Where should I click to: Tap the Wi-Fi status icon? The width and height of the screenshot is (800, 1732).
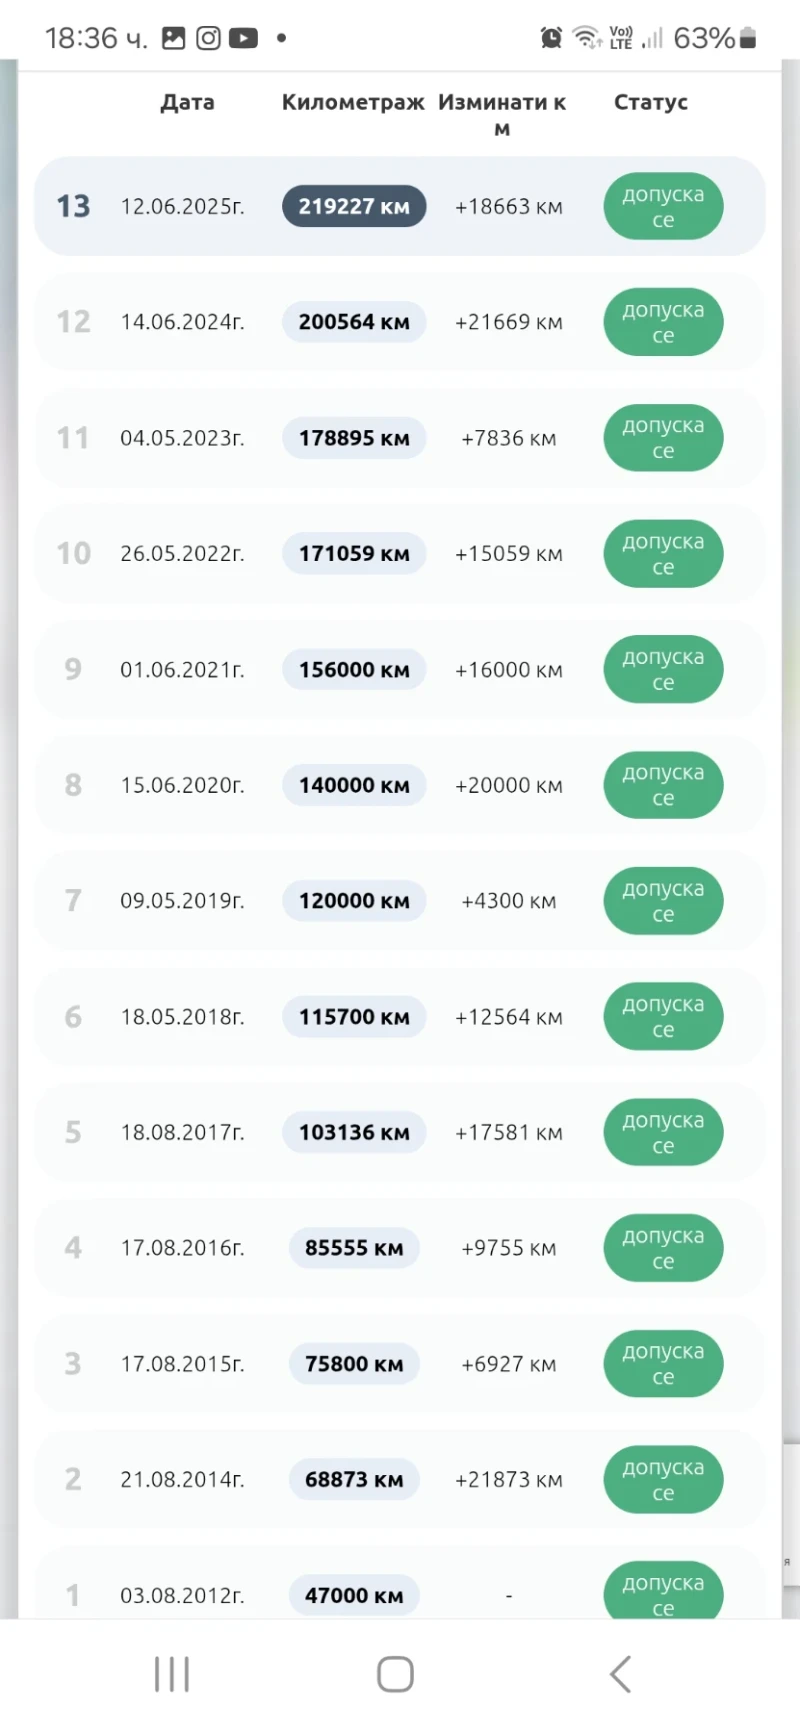[586, 38]
